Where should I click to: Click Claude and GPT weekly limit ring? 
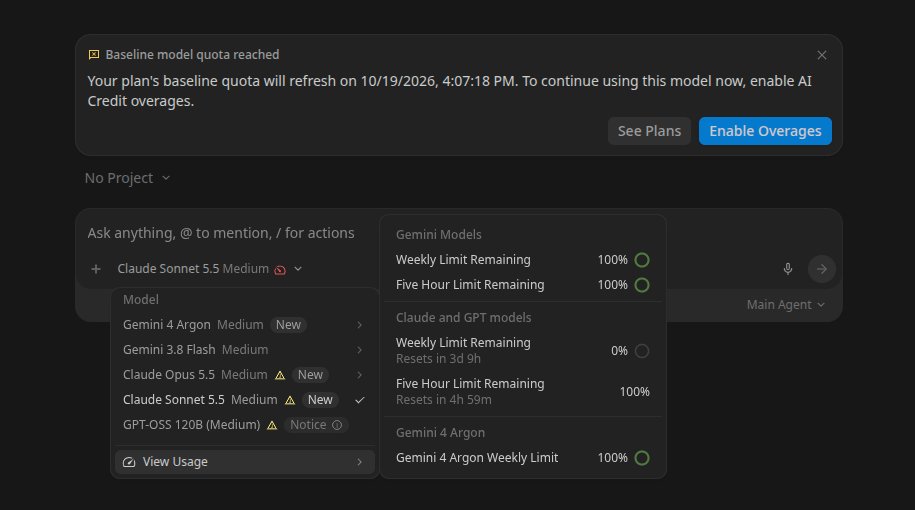642,351
